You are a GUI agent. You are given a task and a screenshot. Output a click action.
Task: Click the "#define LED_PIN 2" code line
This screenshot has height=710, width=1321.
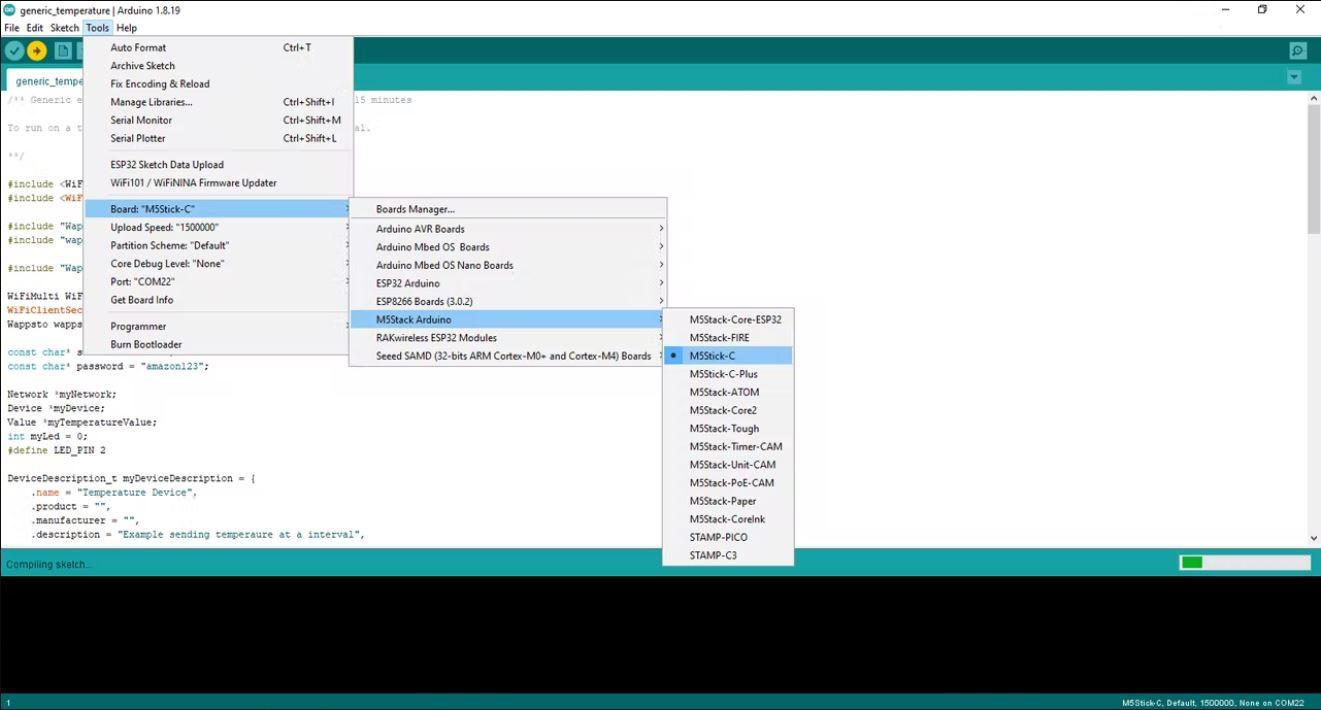click(x=56, y=451)
